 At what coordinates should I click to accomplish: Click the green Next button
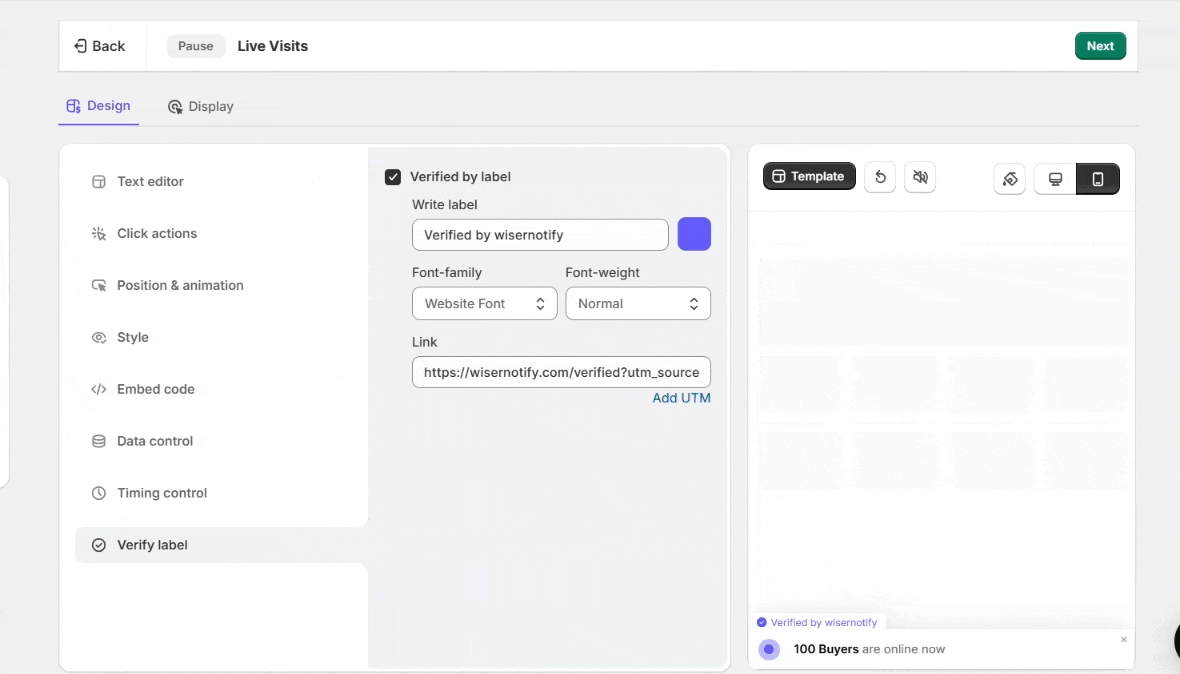pyautogui.click(x=1100, y=46)
